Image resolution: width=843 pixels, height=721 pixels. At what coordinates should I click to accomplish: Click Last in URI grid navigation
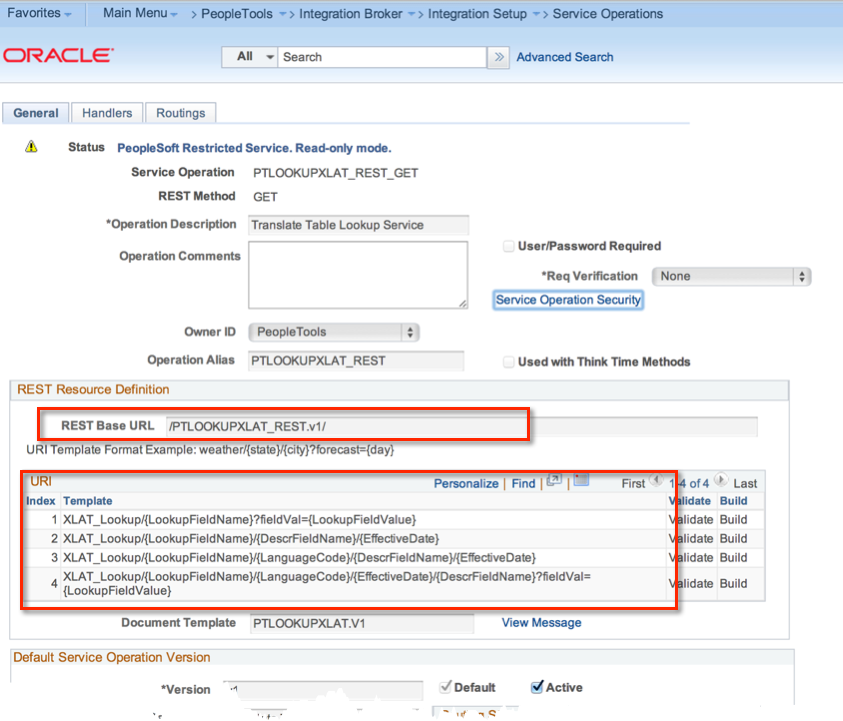tap(745, 483)
